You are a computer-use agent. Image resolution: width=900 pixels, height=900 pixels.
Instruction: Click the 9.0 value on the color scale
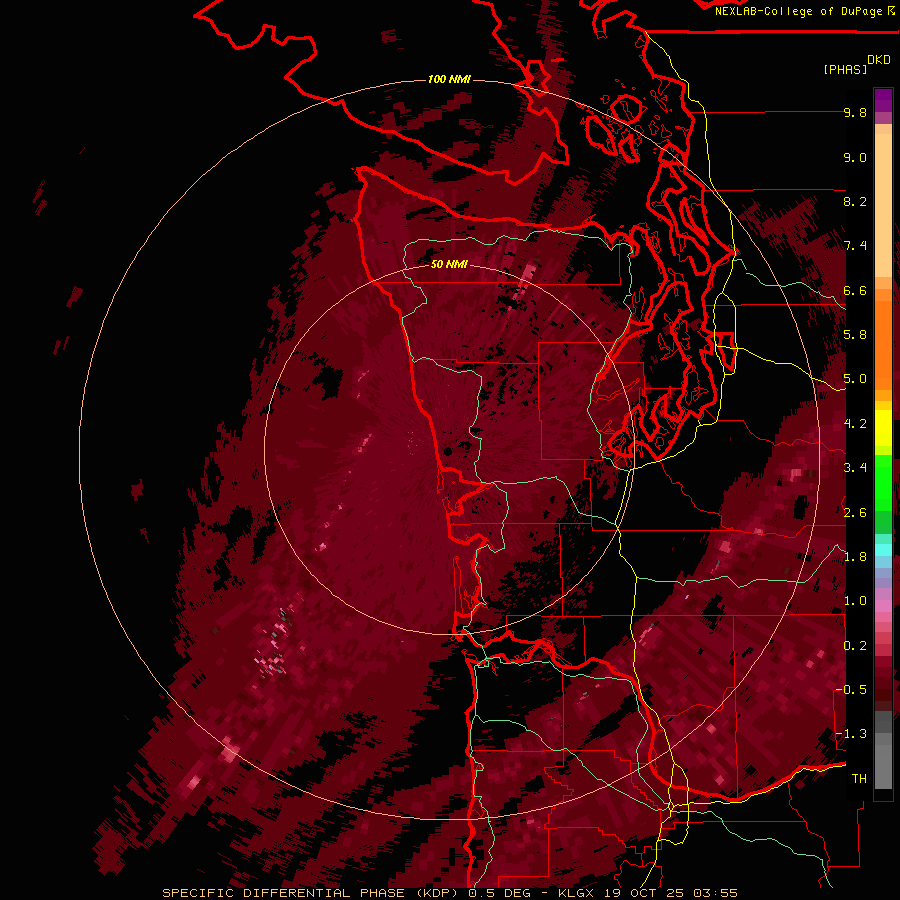(855, 157)
